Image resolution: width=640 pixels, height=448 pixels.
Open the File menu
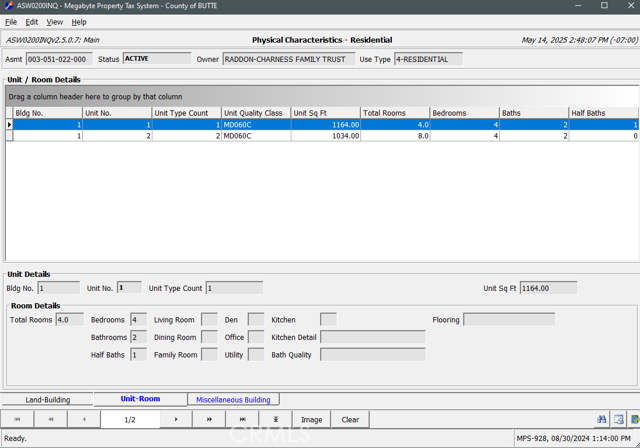(11, 22)
